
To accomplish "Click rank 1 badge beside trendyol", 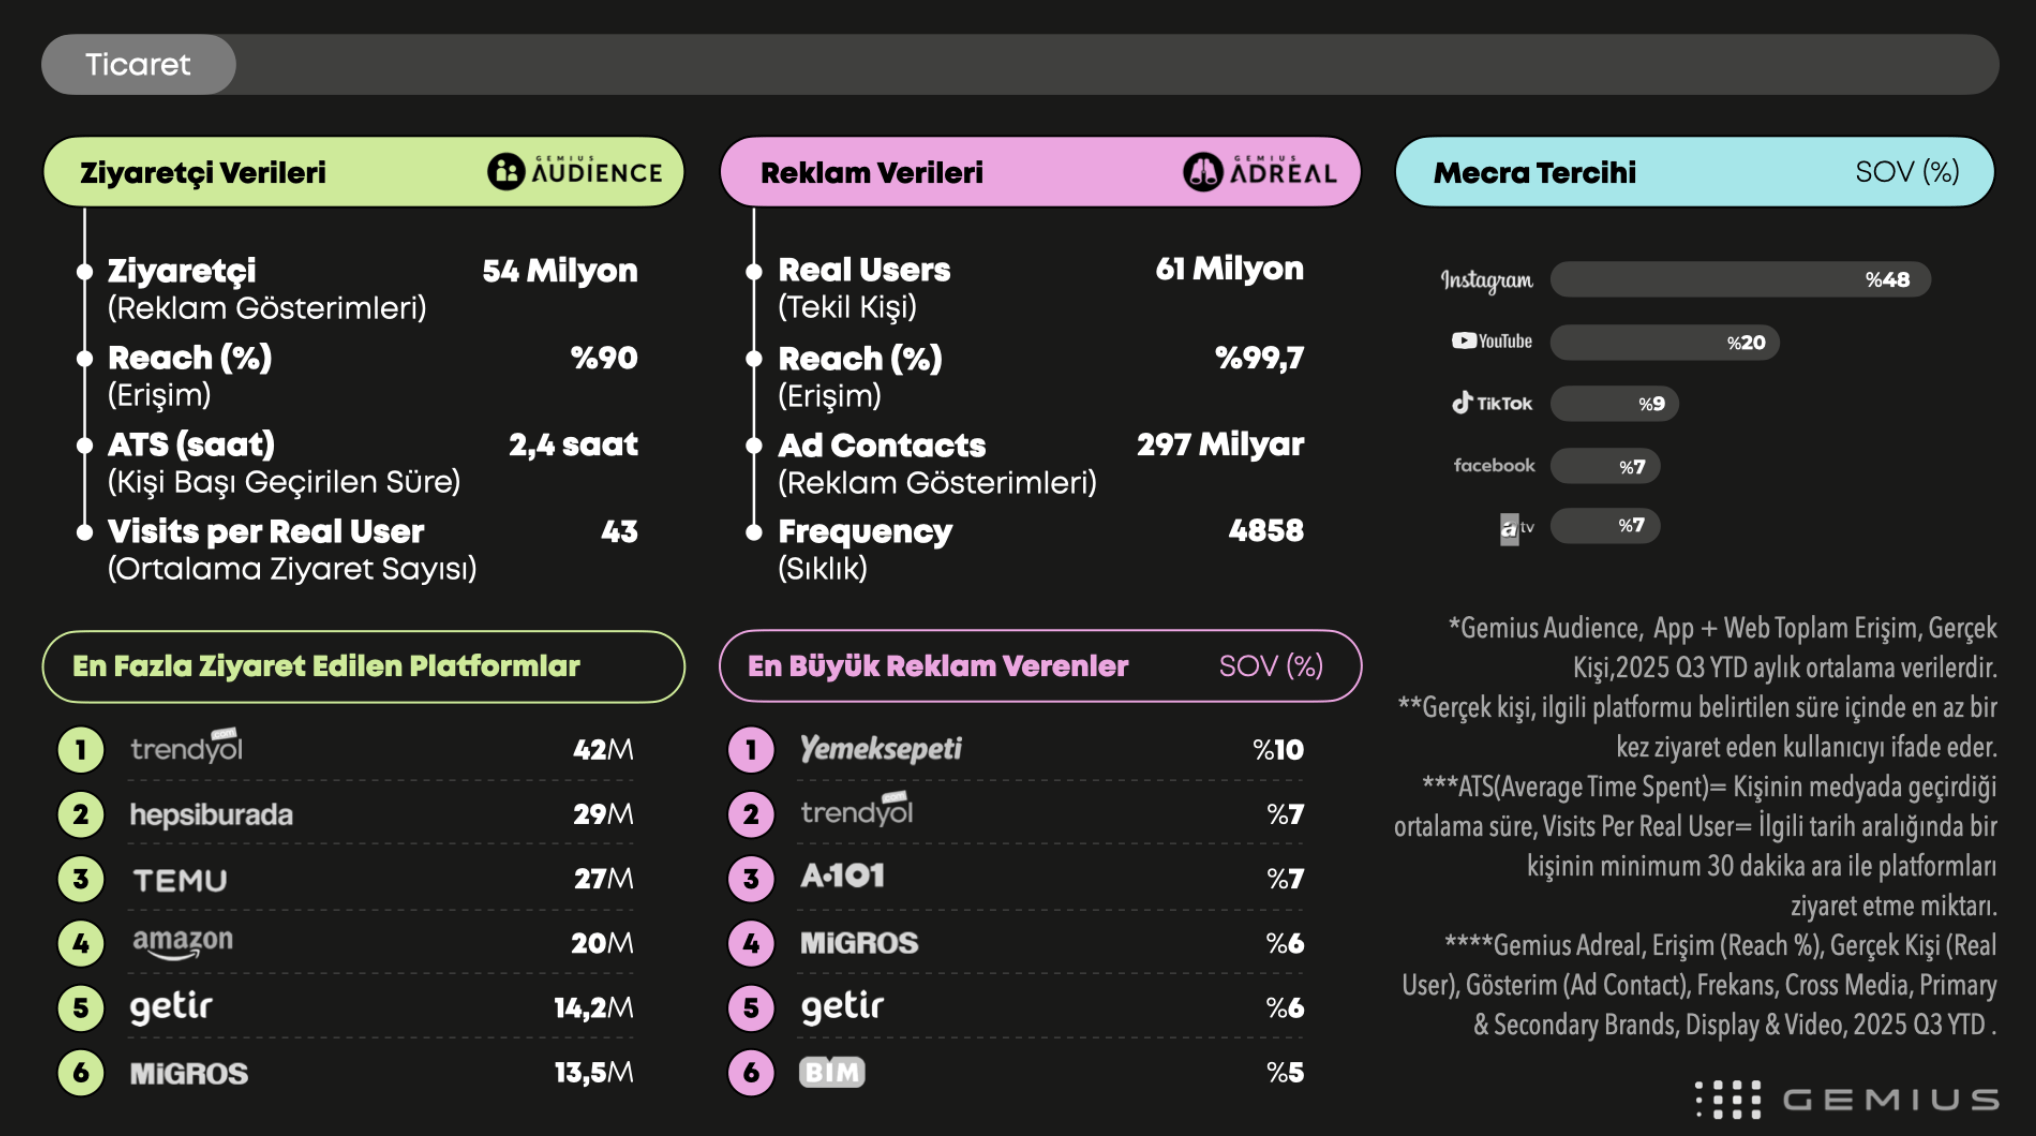I will click(x=81, y=750).
